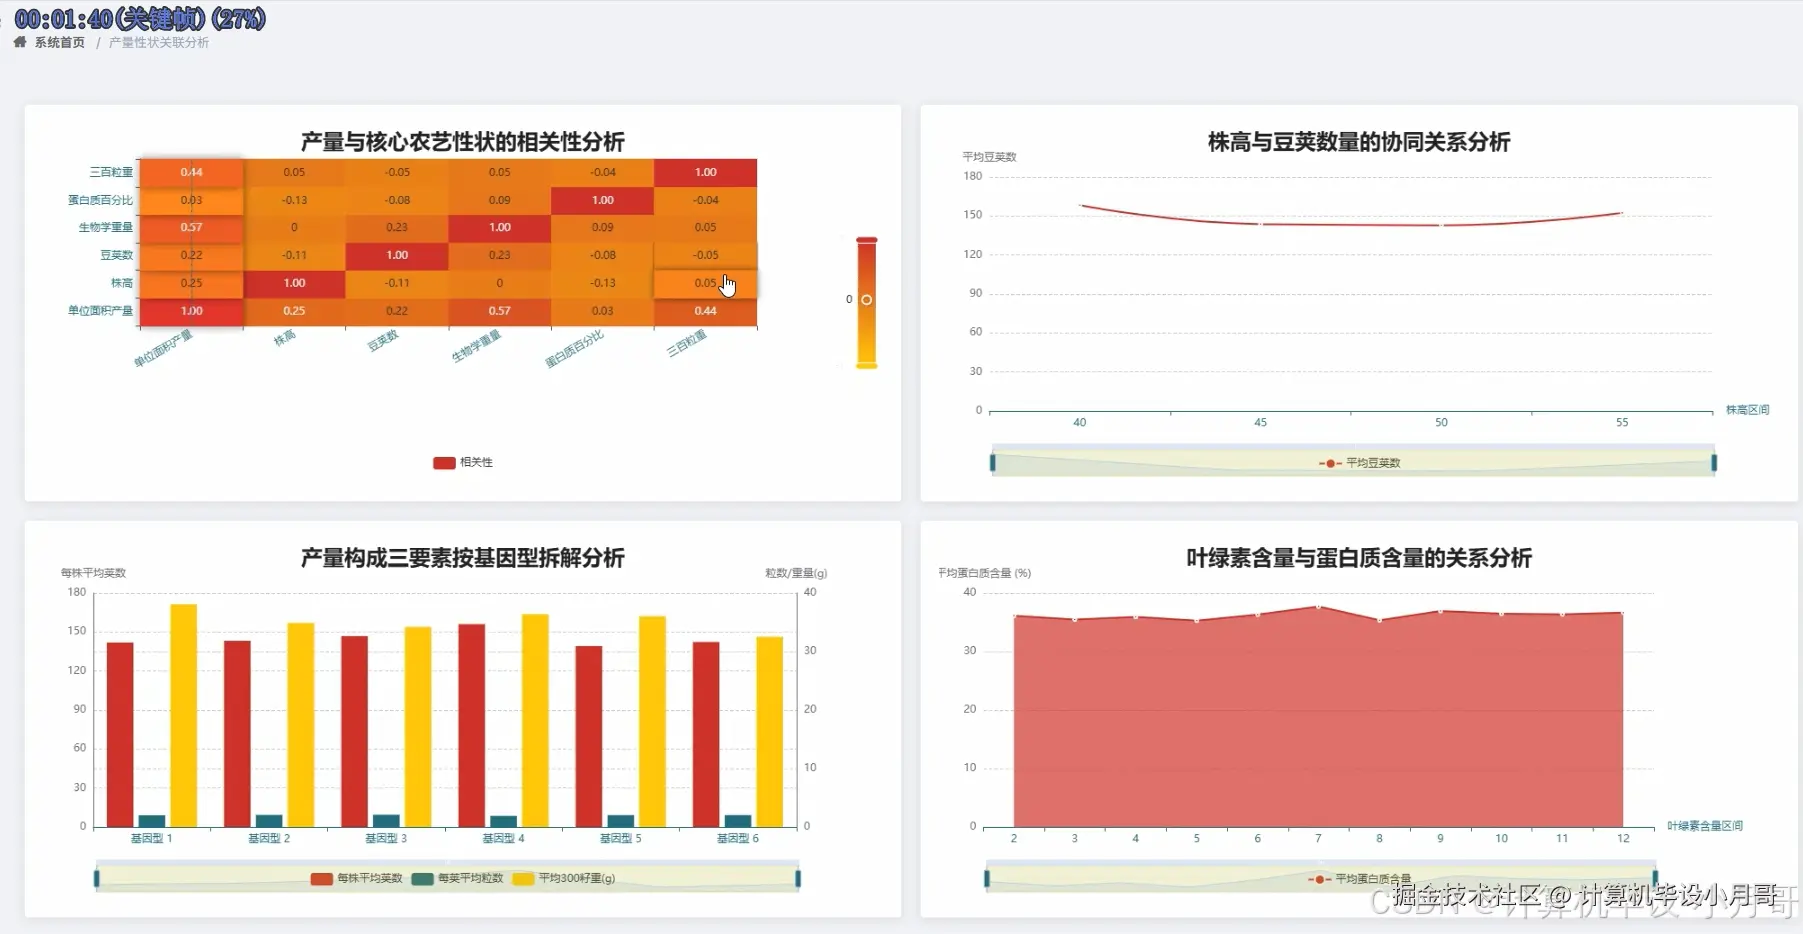The height and width of the screenshot is (934, 1803).
Task: Click the left zoom handle under the 基因型 bar chart
Action: coord(97,879)
